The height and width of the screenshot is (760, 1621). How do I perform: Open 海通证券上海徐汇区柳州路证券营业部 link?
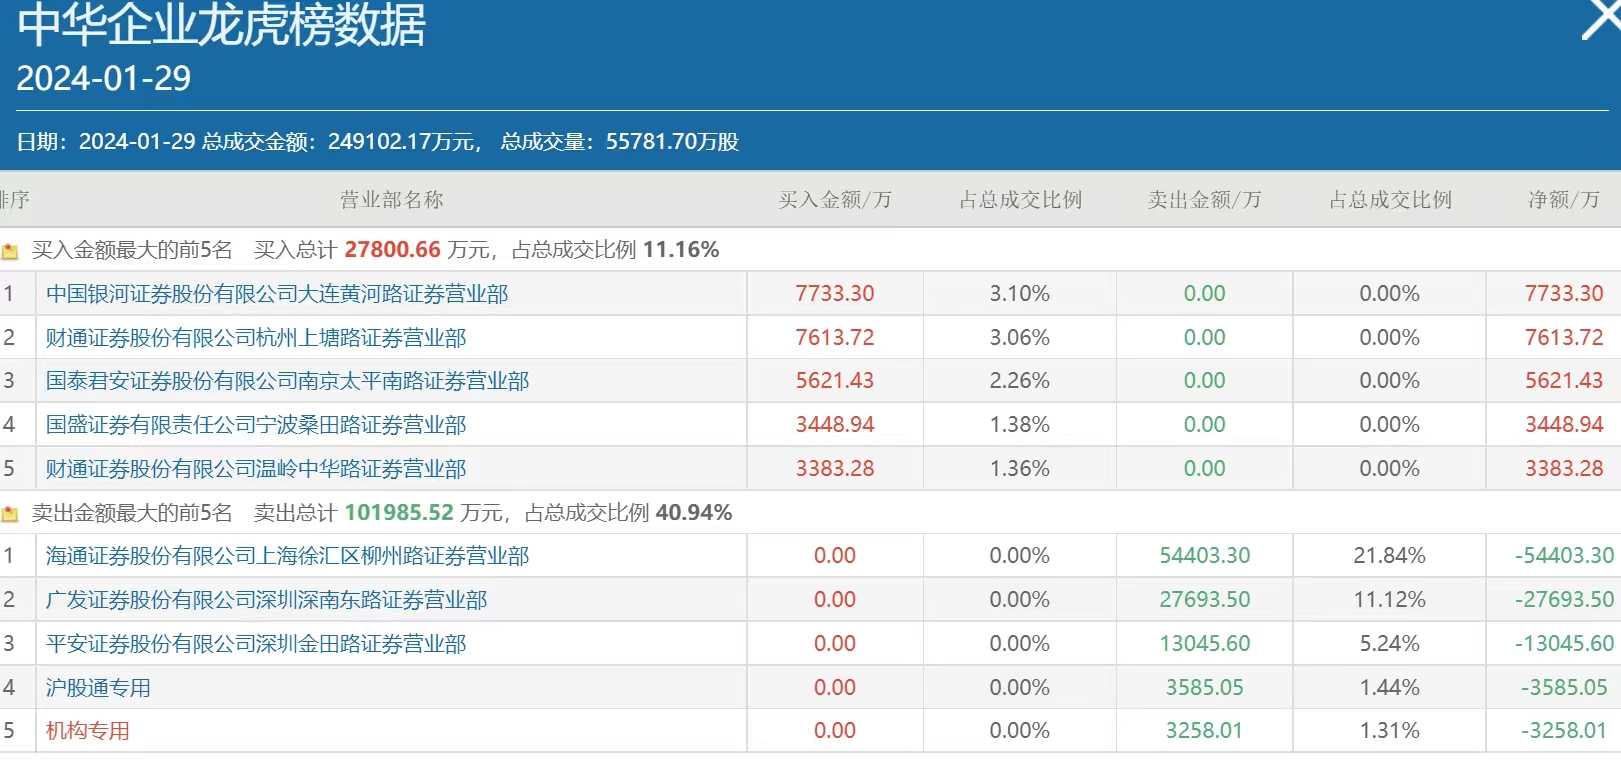[288, 556]
